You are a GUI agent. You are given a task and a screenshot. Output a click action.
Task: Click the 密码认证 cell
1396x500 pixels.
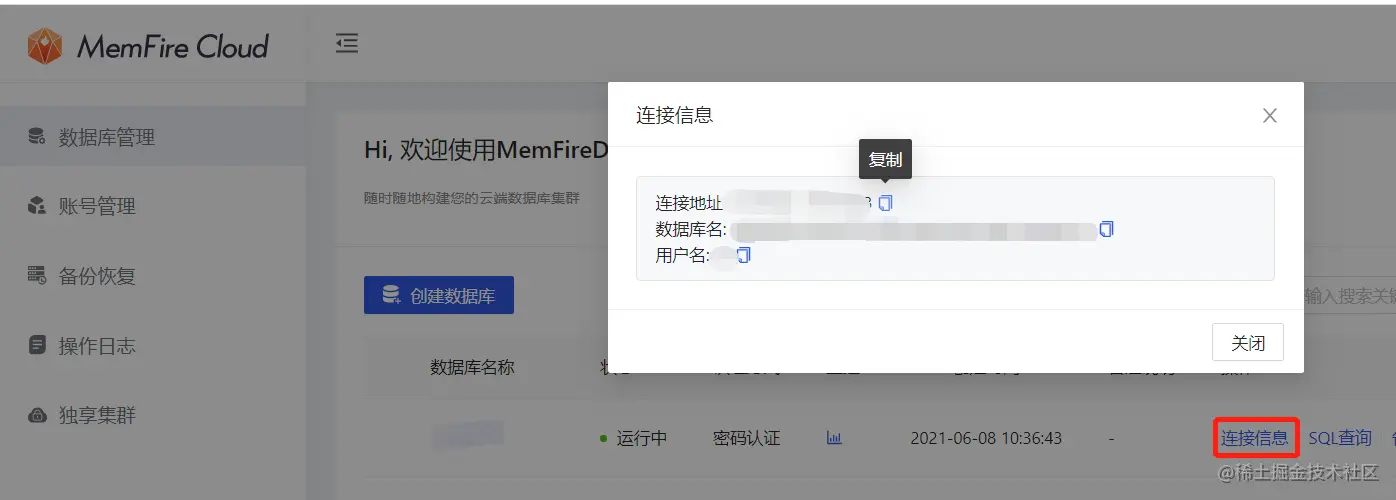pyautogui.click(x=746, y=438)
